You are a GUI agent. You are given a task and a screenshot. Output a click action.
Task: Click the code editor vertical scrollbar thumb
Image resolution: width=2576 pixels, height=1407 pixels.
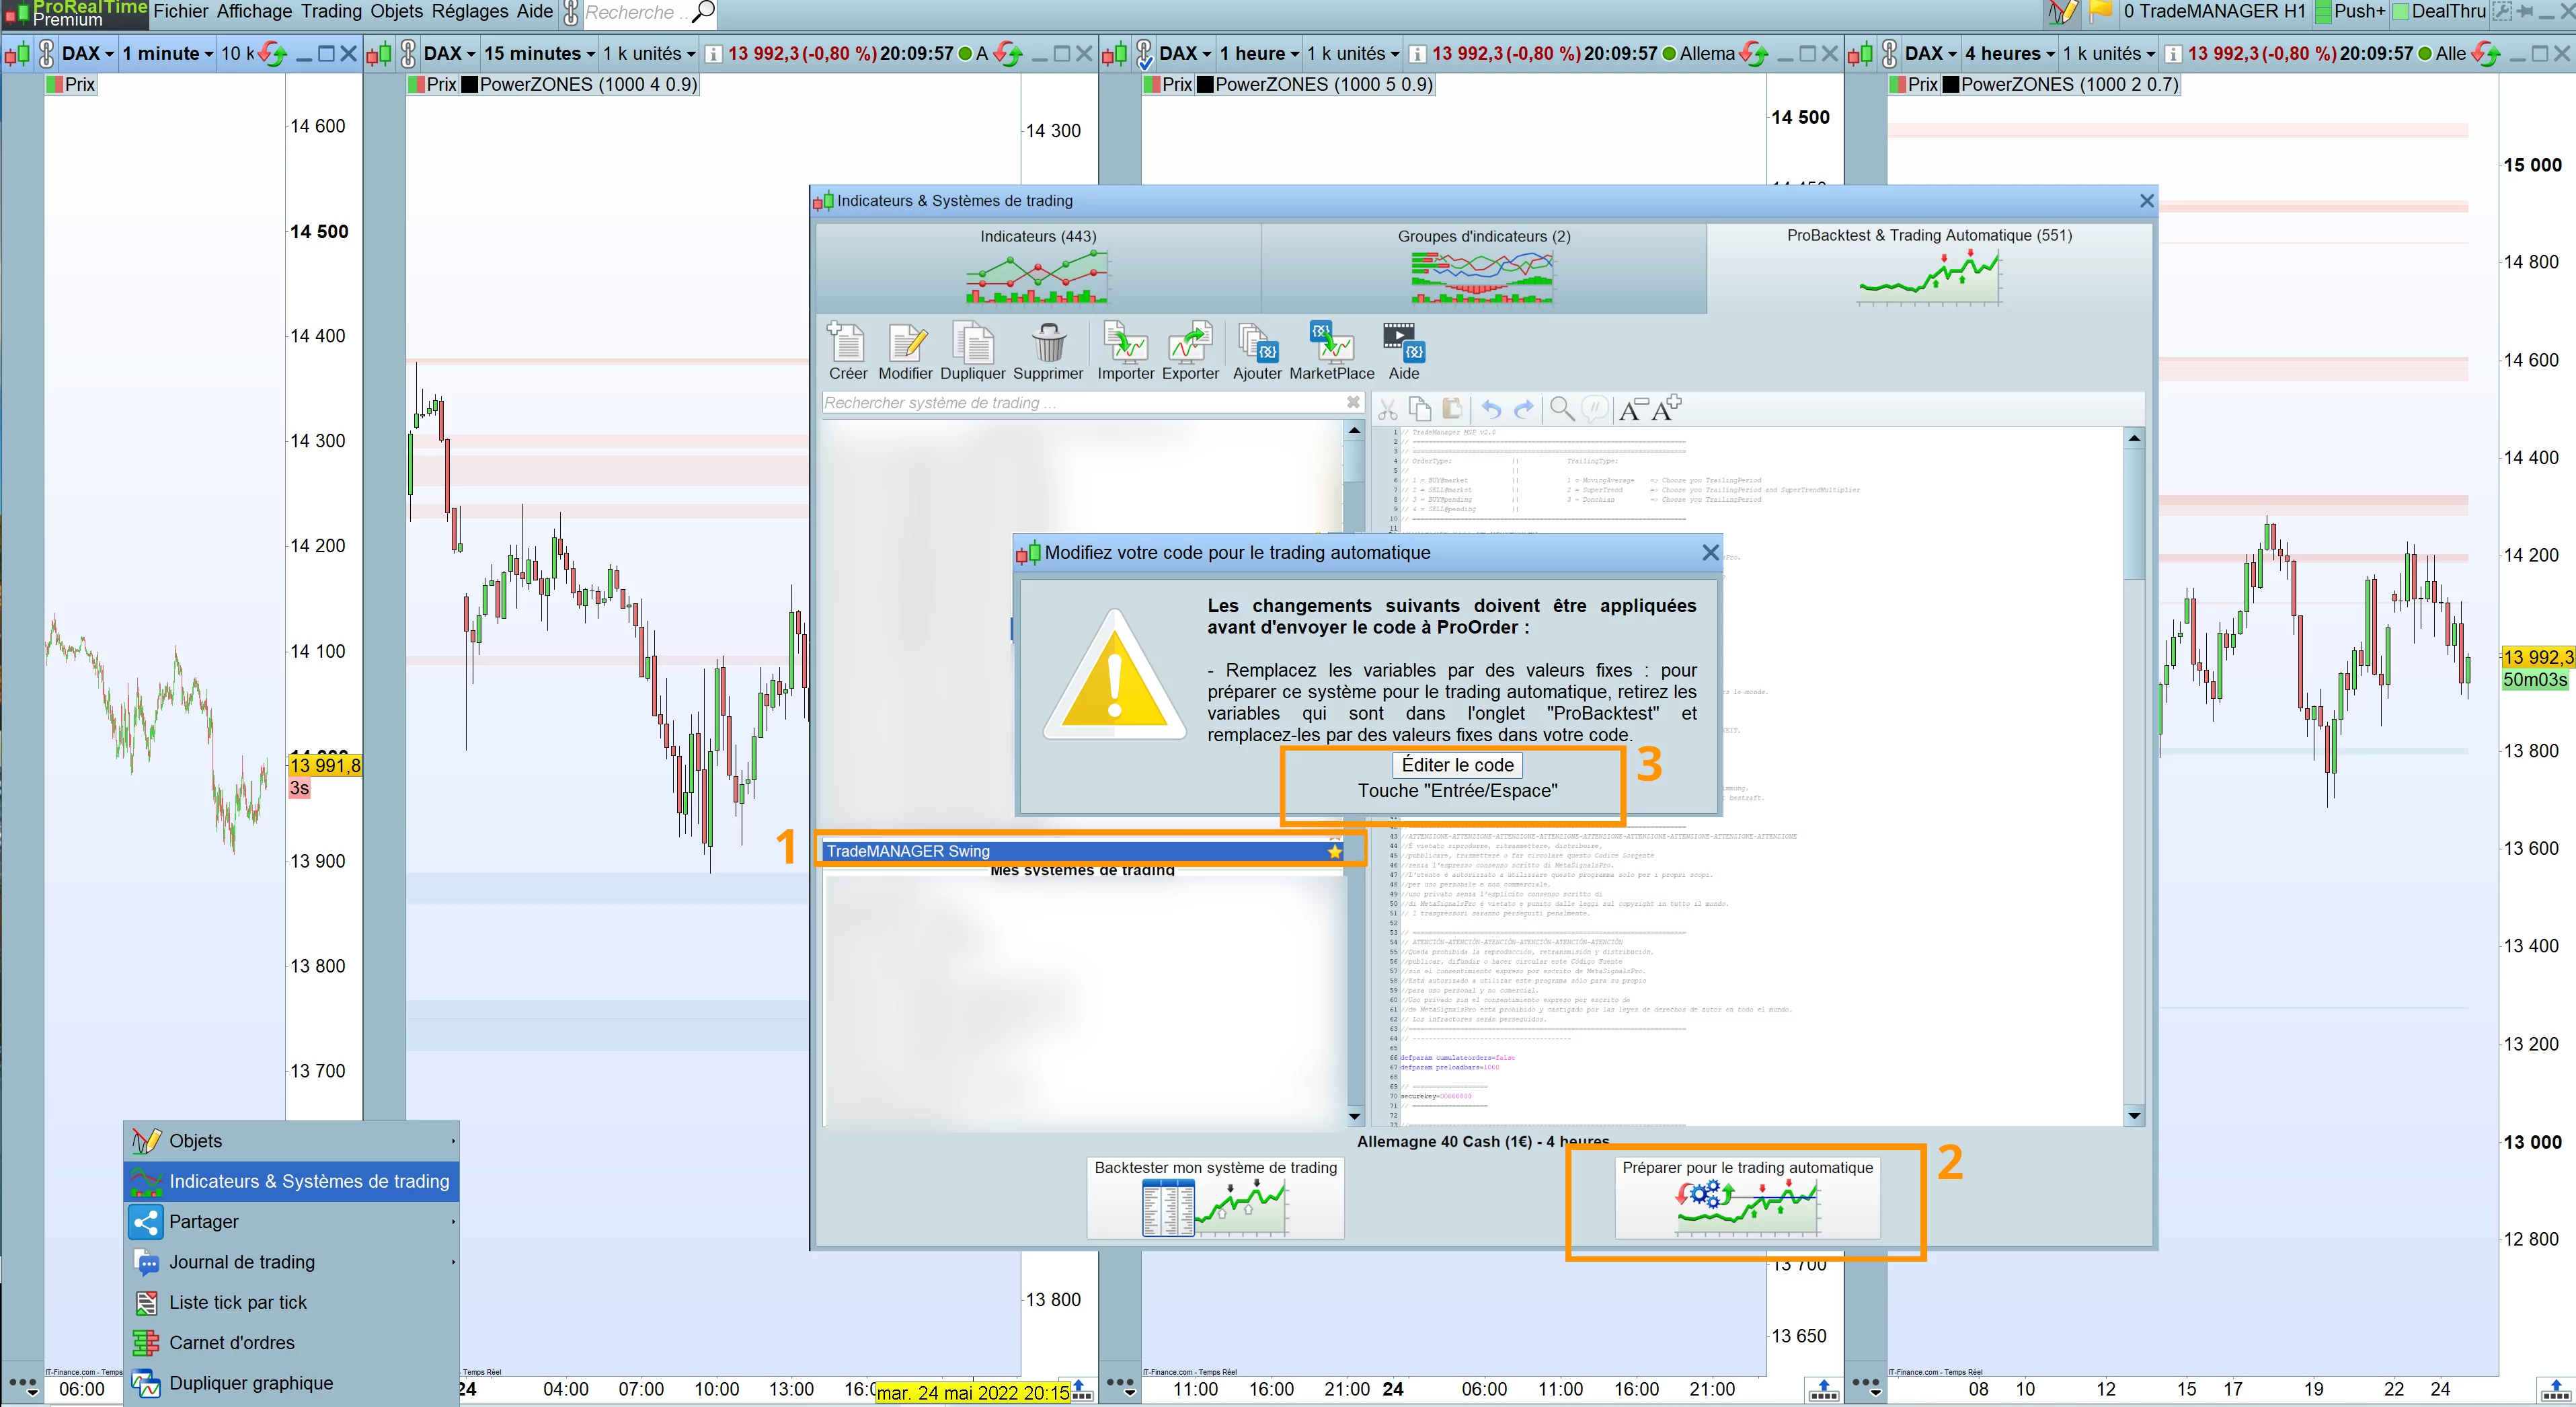pos(2134,515)
